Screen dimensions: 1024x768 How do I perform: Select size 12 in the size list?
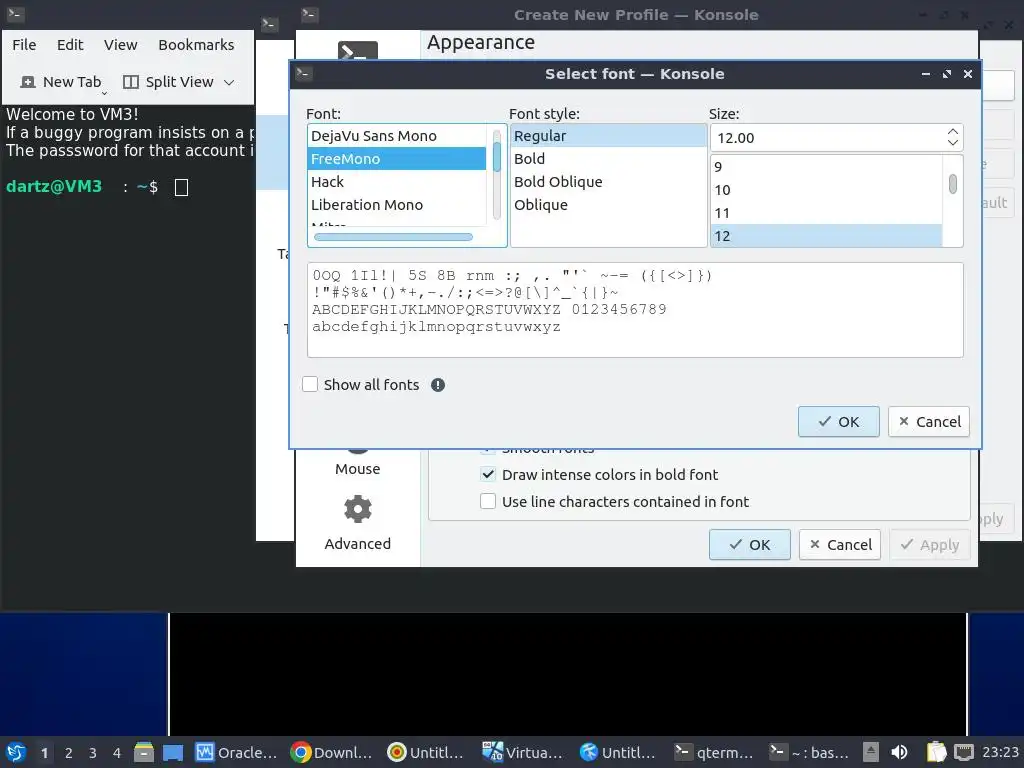[826, 236]
